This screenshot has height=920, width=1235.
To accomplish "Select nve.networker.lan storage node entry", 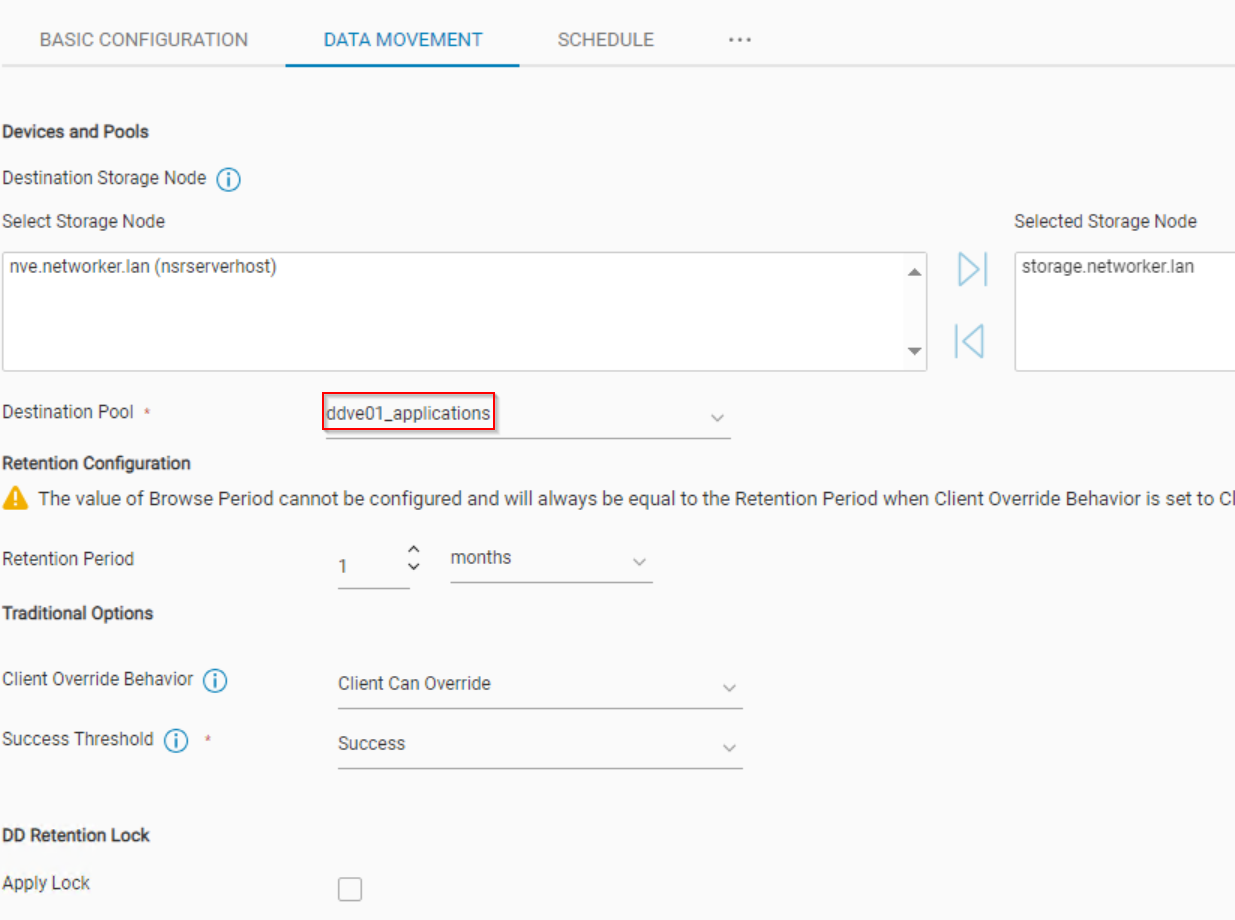I will pyautogui.click(x=143, y=268).
